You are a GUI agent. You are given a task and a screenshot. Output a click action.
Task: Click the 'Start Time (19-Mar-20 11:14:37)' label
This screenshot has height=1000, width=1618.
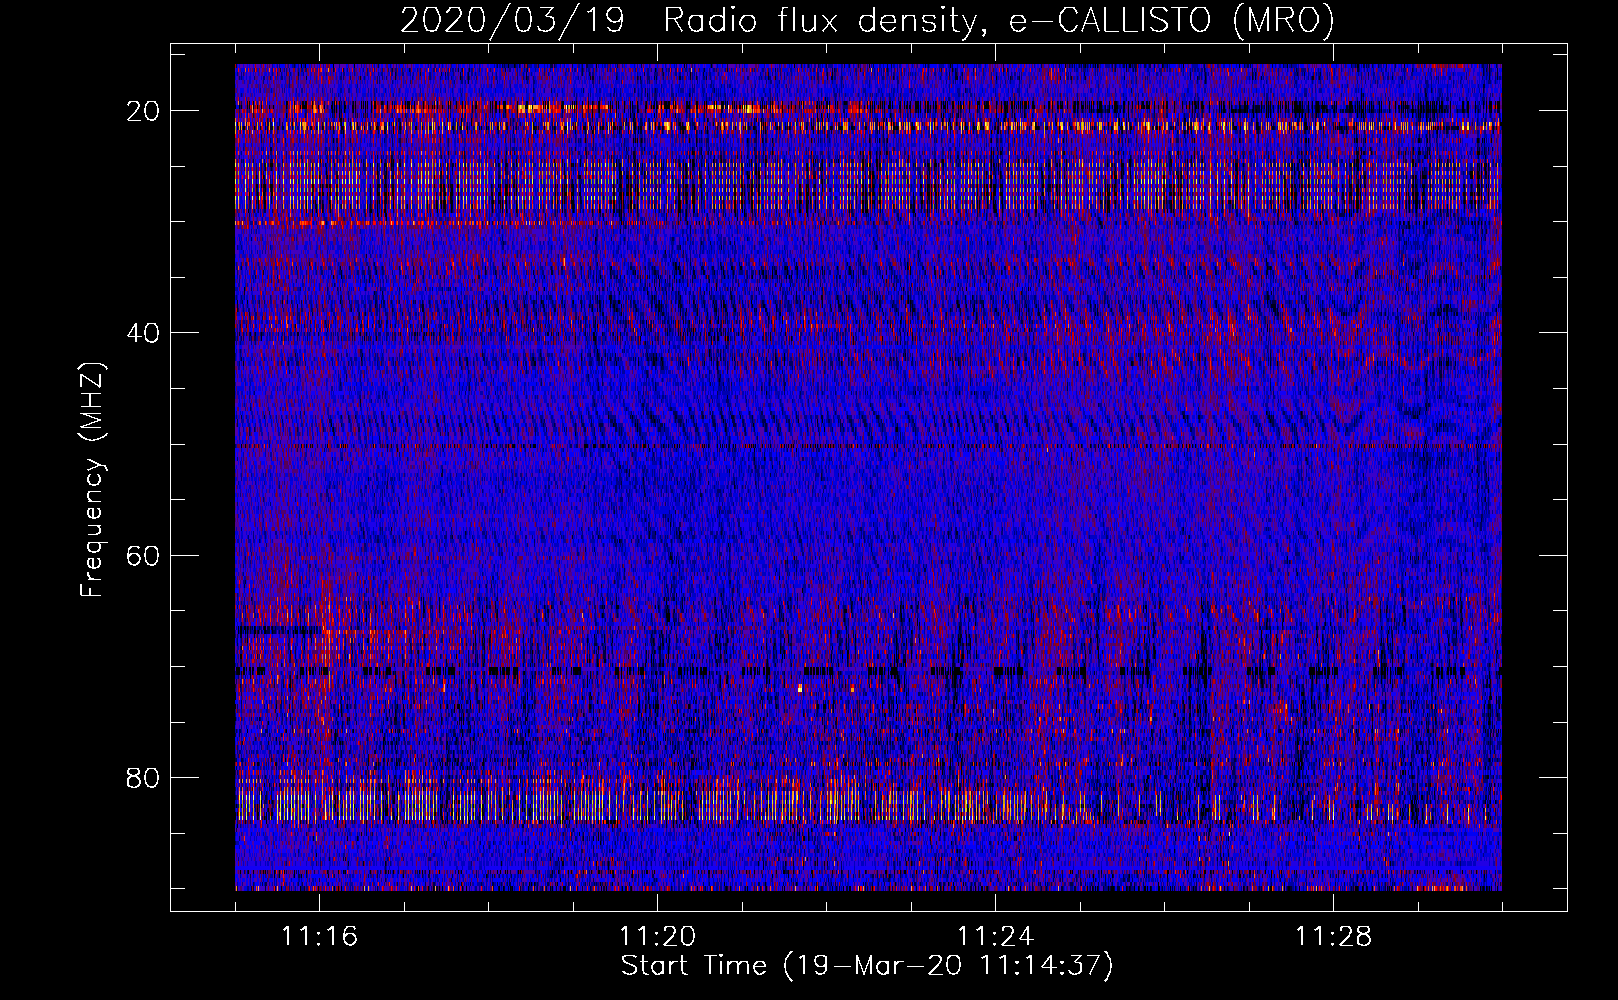coord(867,966)
